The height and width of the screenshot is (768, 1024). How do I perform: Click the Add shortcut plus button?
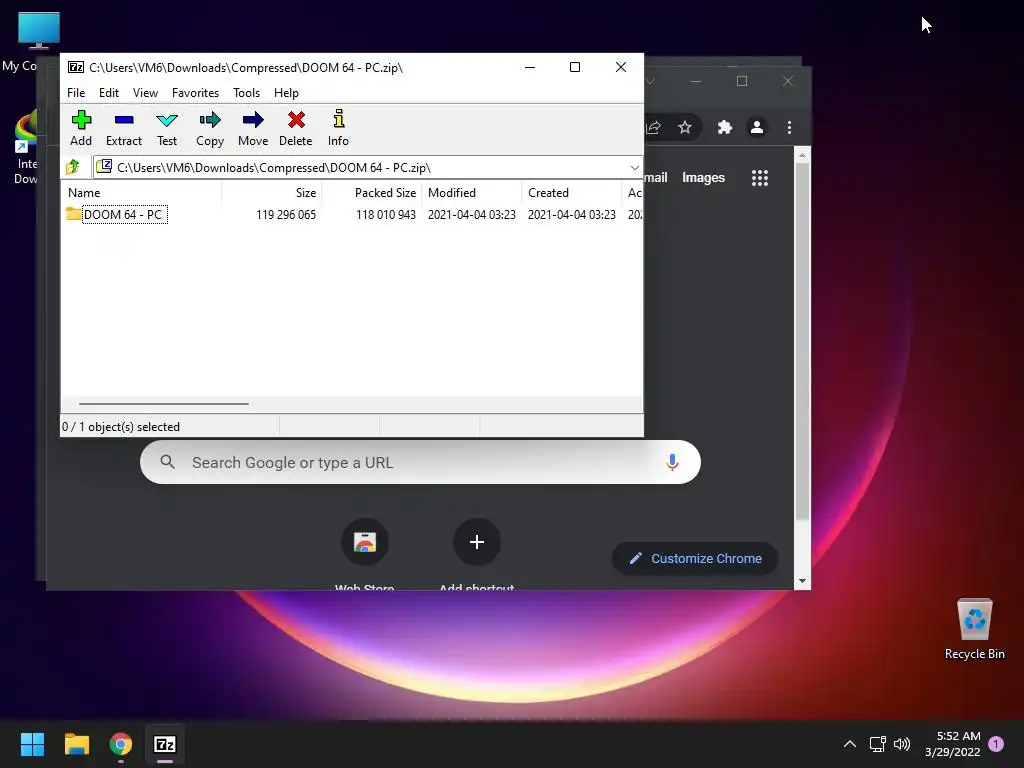coord(477,542)
